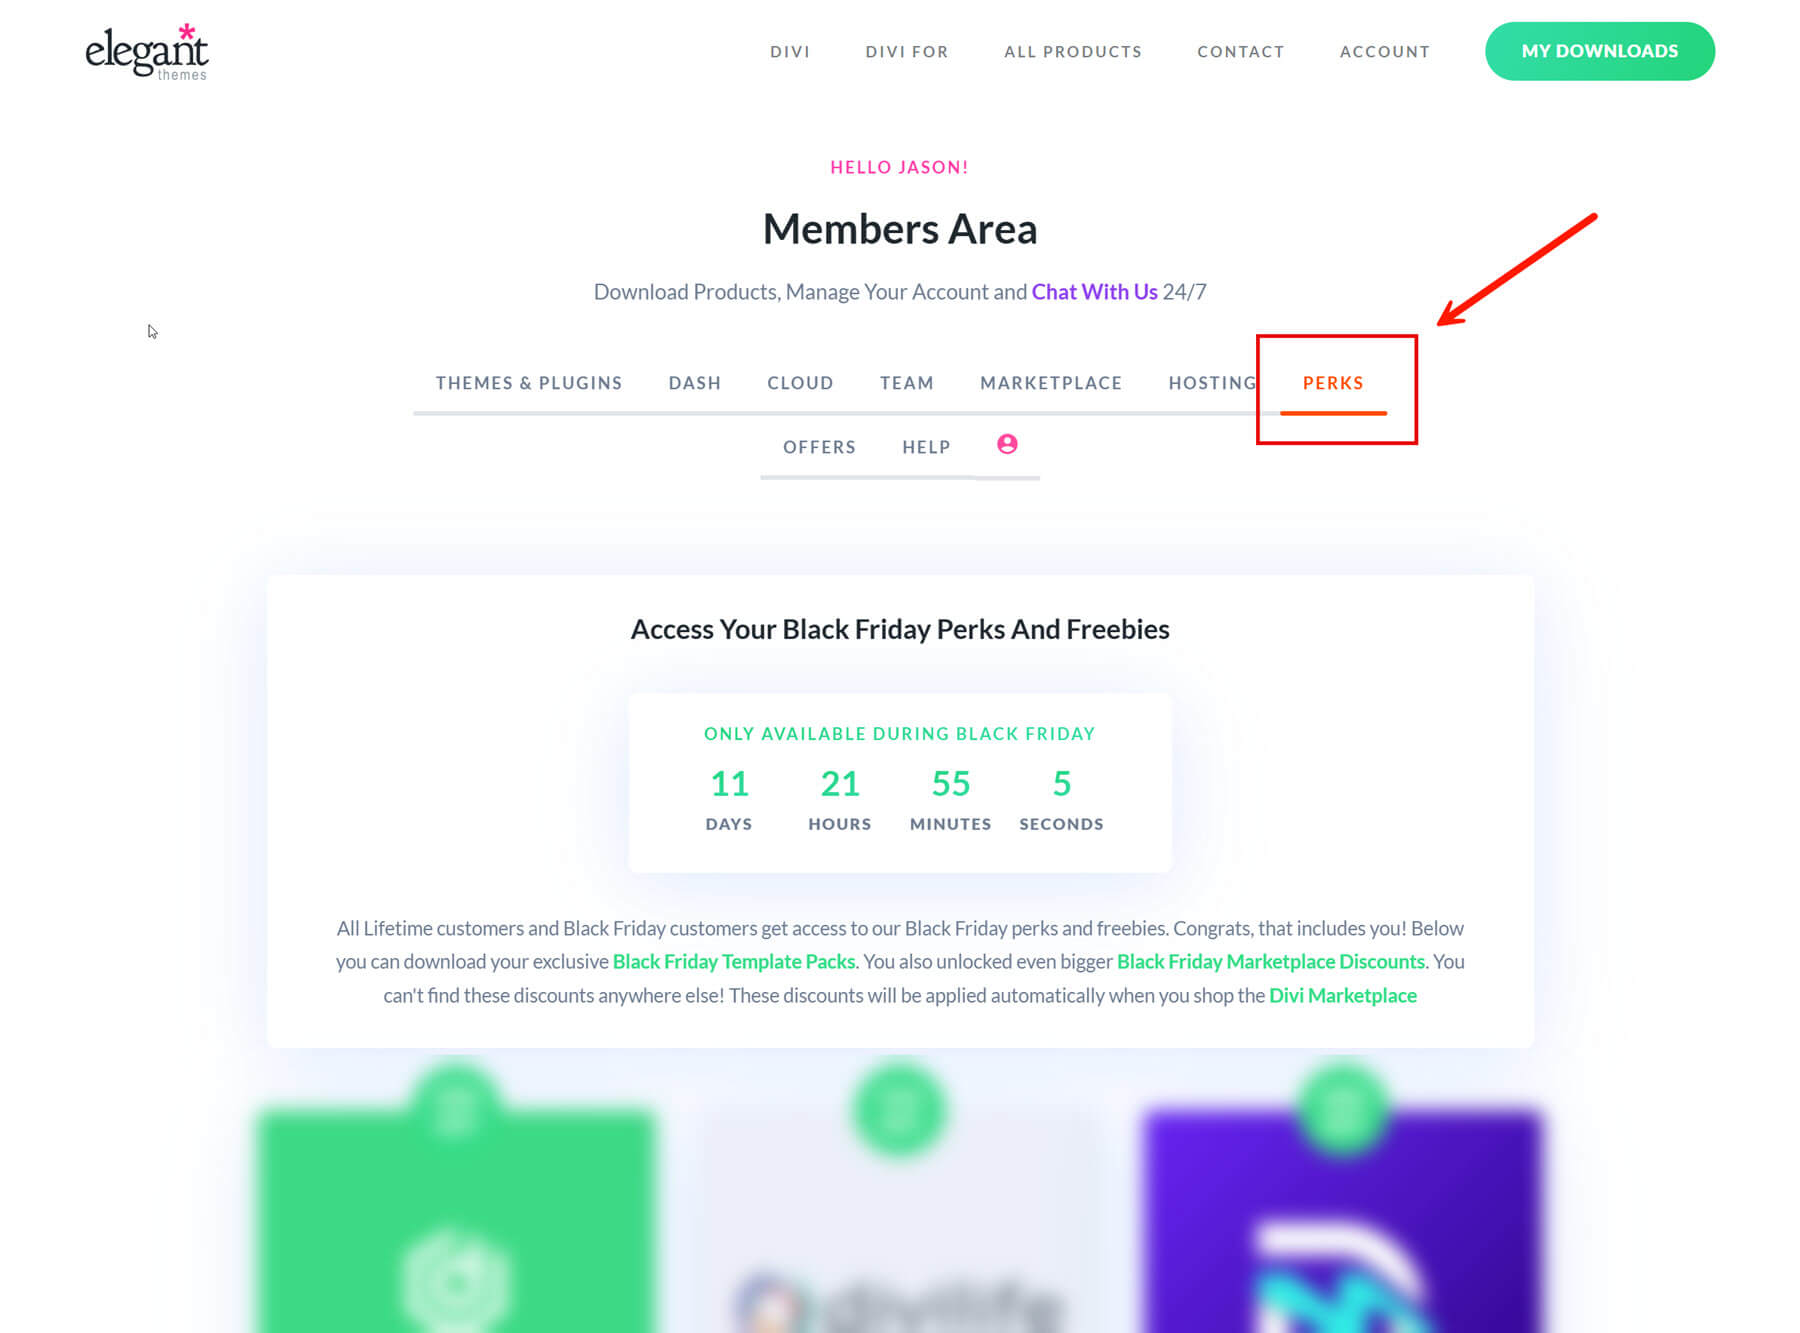Click the My Downloads button
The width and height of the screenshot is (1800, 1333).
point(1599,51)
